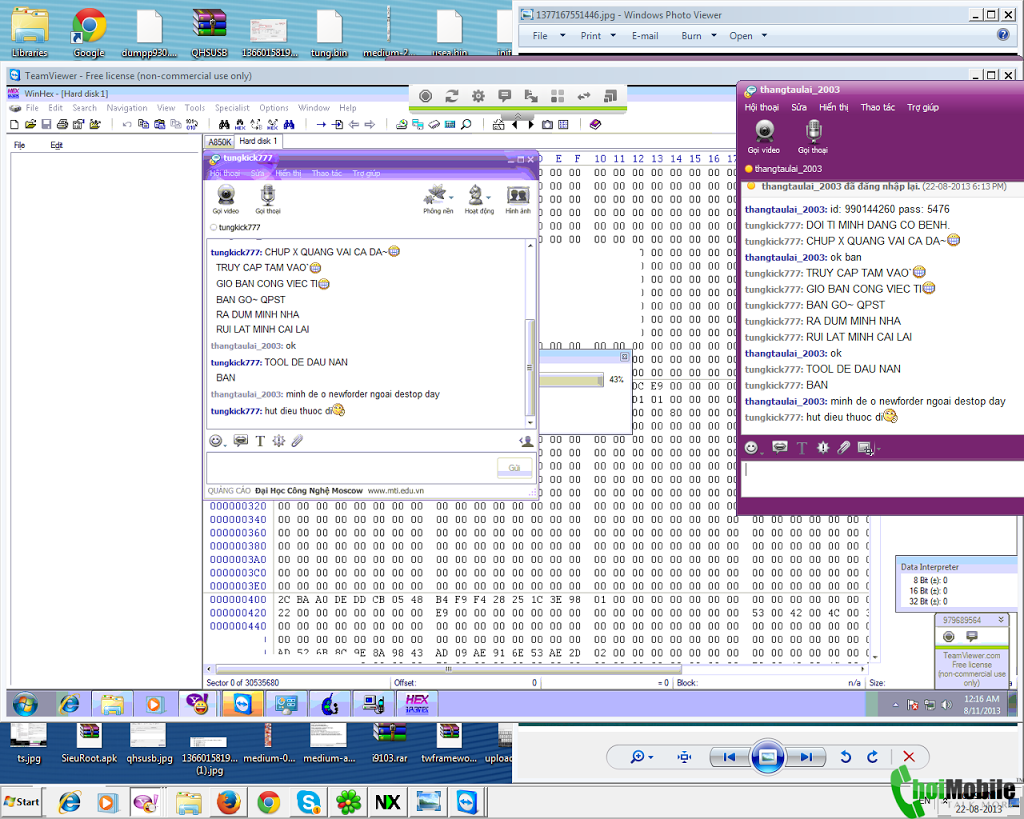1024x819 pixels.
Task: Go to next photo in Photo Viewer
Action: (x=806, y=757)
